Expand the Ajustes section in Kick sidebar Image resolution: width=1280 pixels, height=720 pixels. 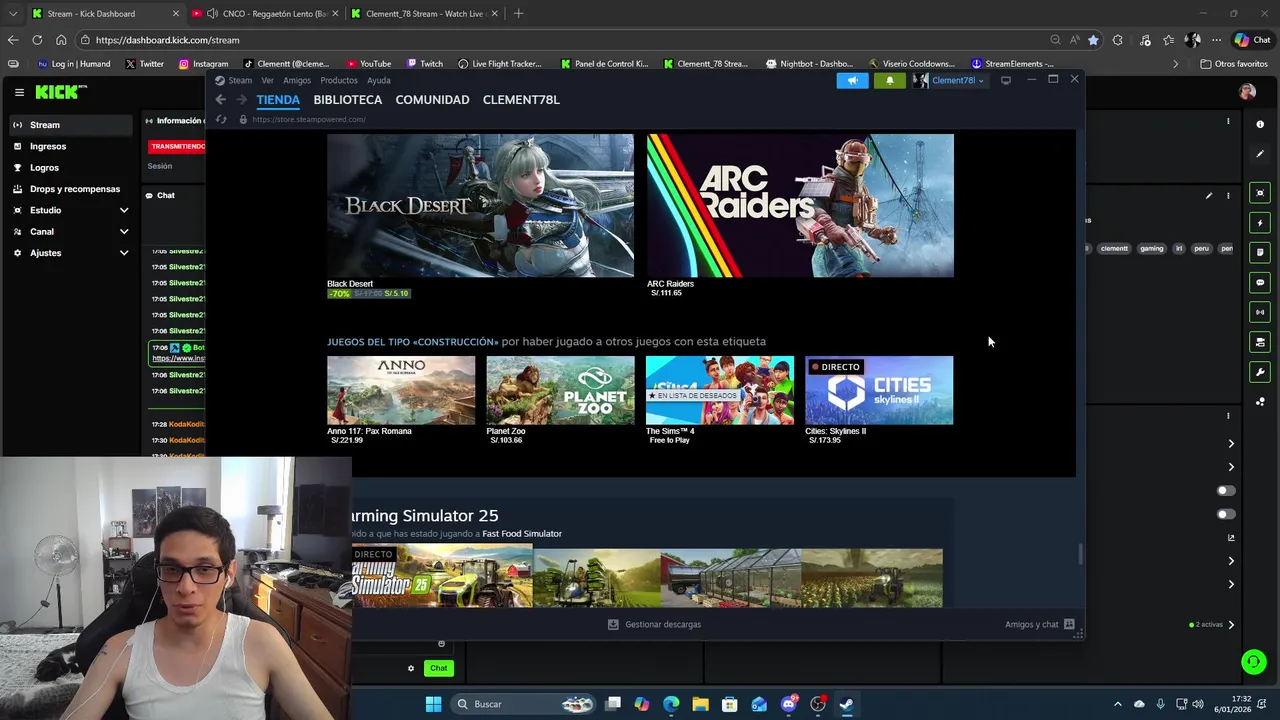[124, 253]
